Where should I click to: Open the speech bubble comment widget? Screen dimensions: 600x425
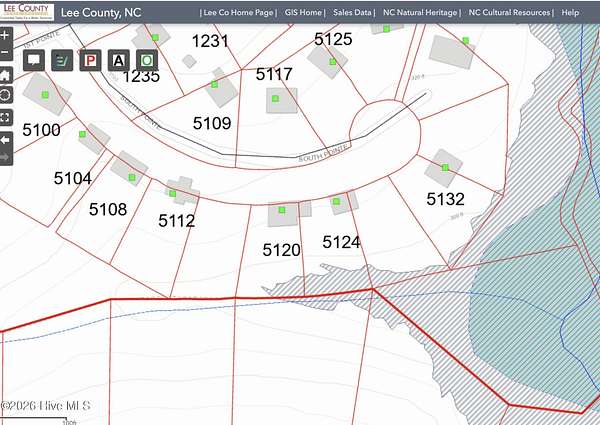33,59
